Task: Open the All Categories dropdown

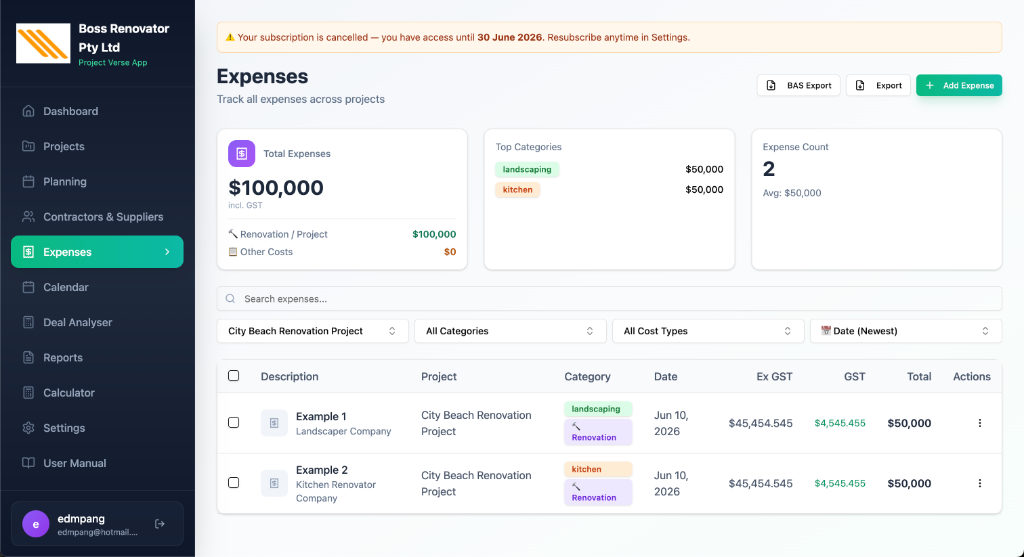Action: pyautogui.click(x=510, y=331)
